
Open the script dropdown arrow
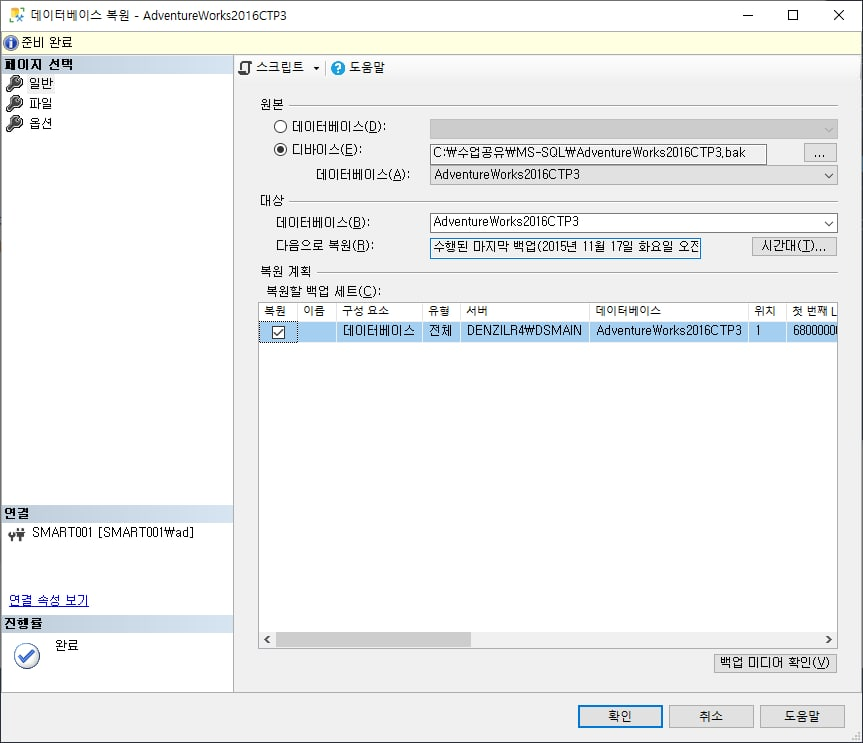tap(316, 68)
